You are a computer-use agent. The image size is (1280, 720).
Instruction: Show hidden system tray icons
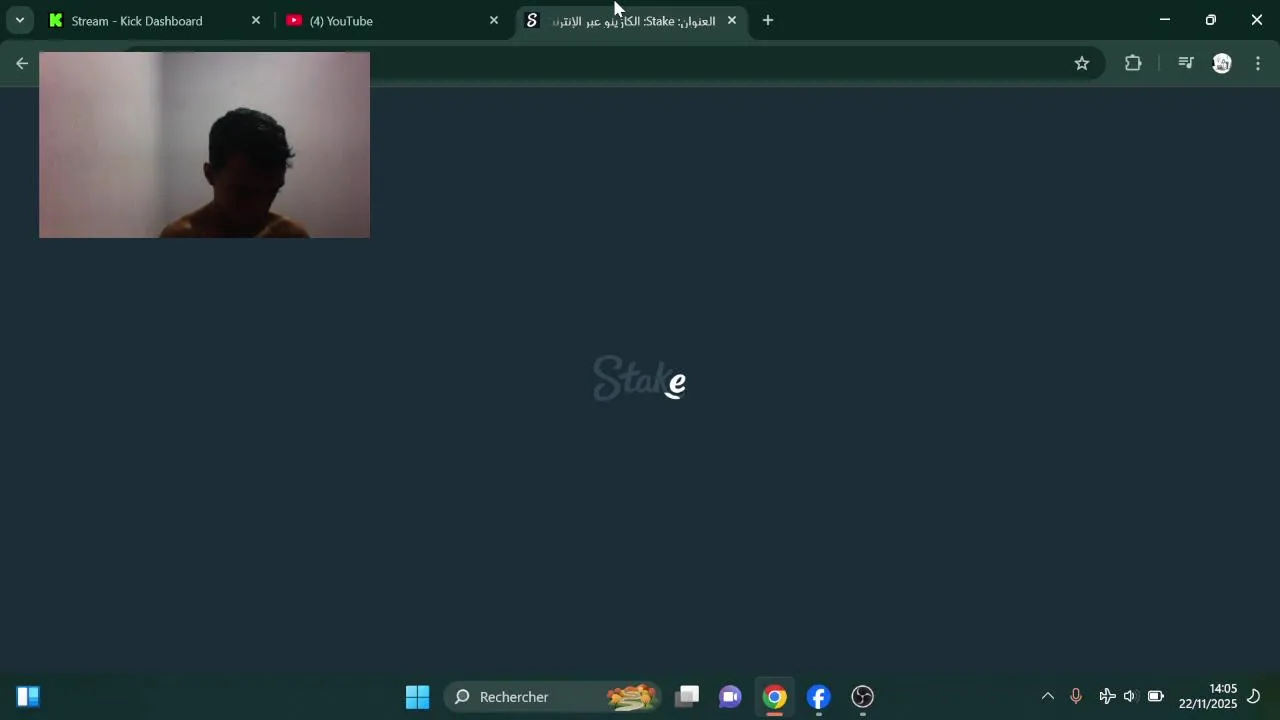(1047, 696)
